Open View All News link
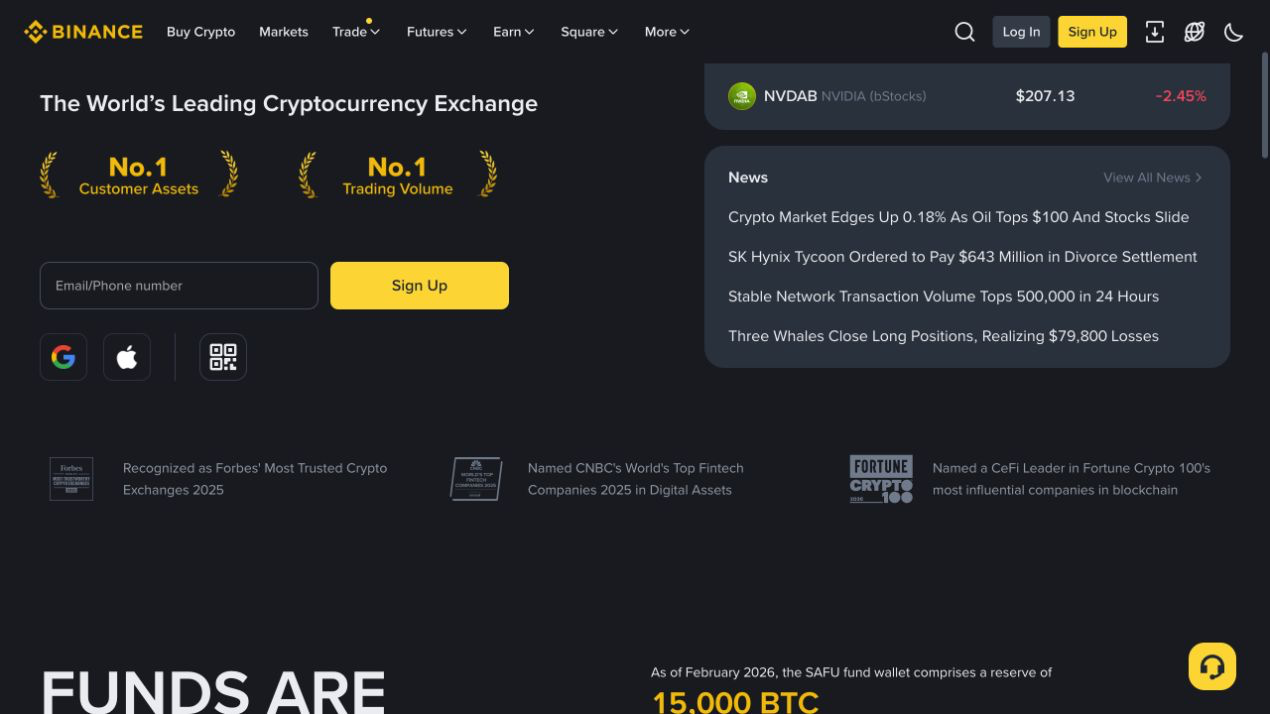Image resolution: width=1270 pixels, height=714 pixels. (x=1152, y=177)
